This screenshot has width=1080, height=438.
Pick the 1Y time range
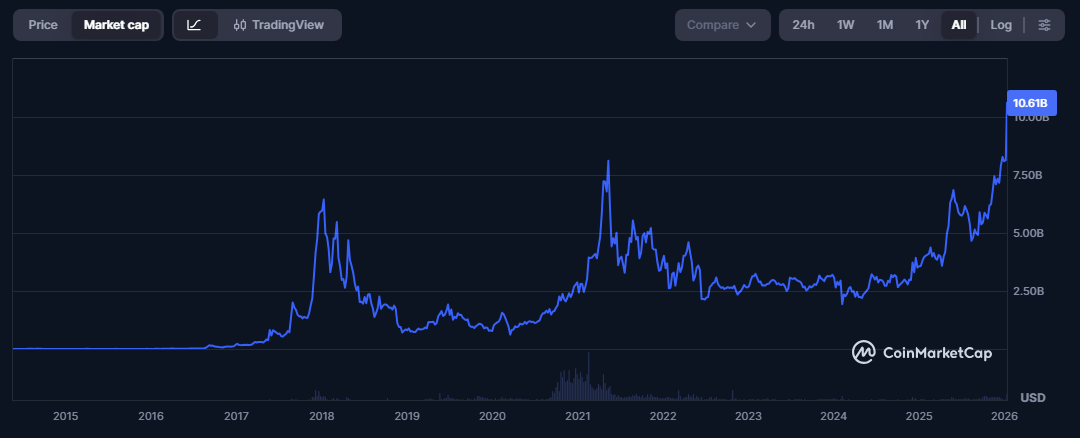pos(922,25)
